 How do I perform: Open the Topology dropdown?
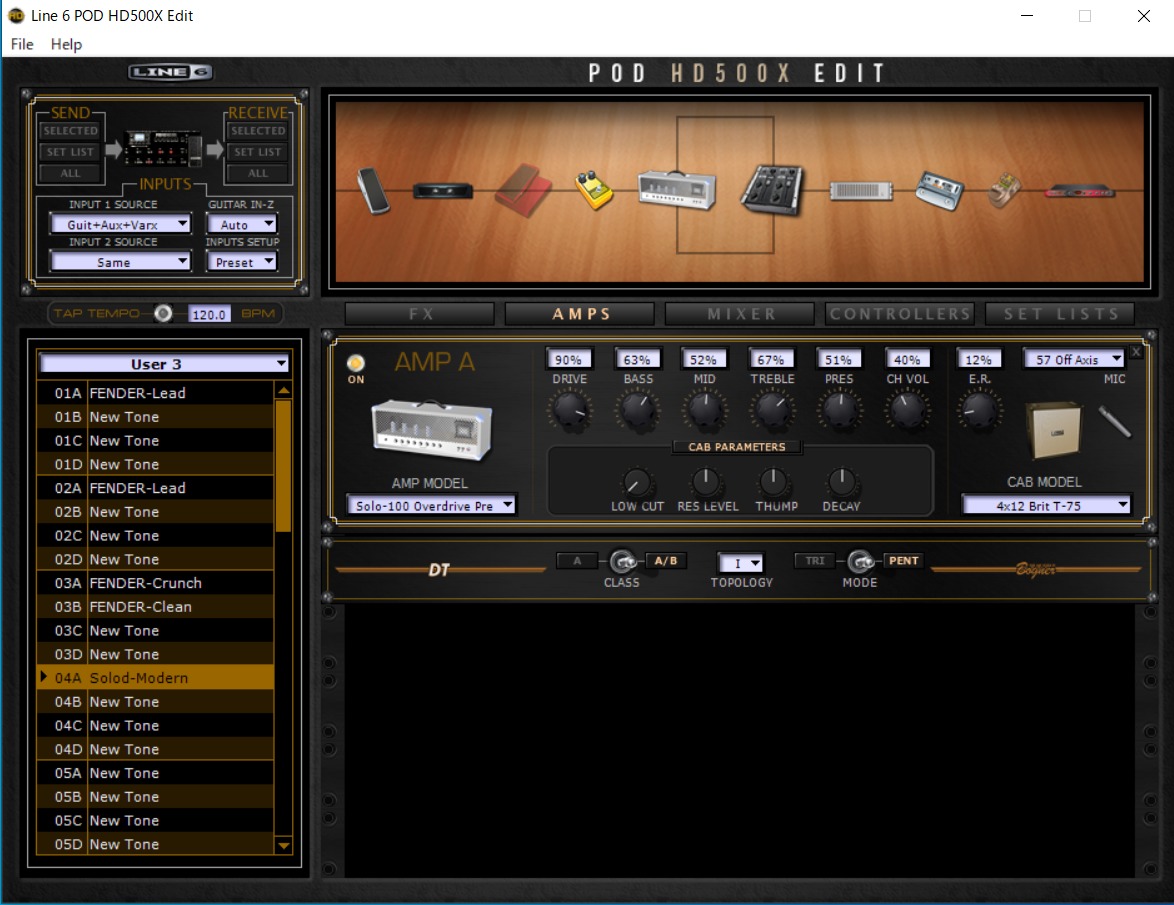(x=740, y=563)
